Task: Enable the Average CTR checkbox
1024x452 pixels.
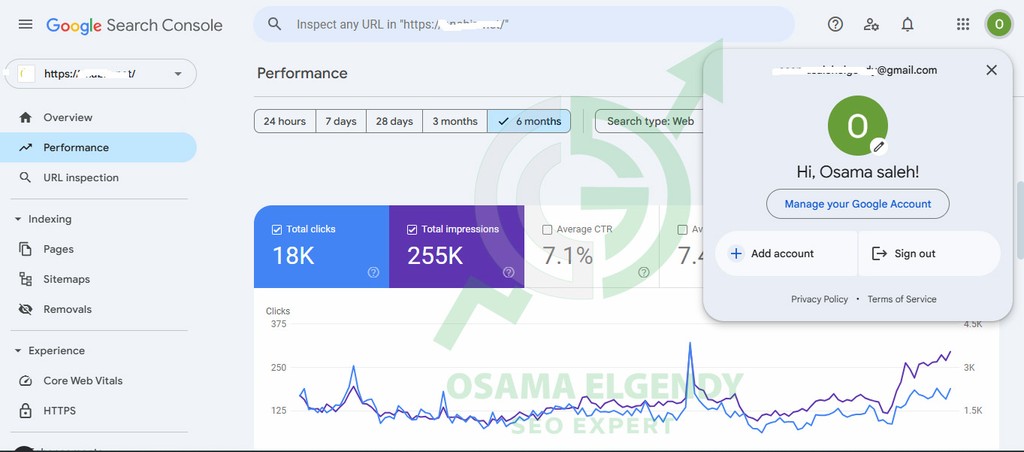Action: point(547,229)
